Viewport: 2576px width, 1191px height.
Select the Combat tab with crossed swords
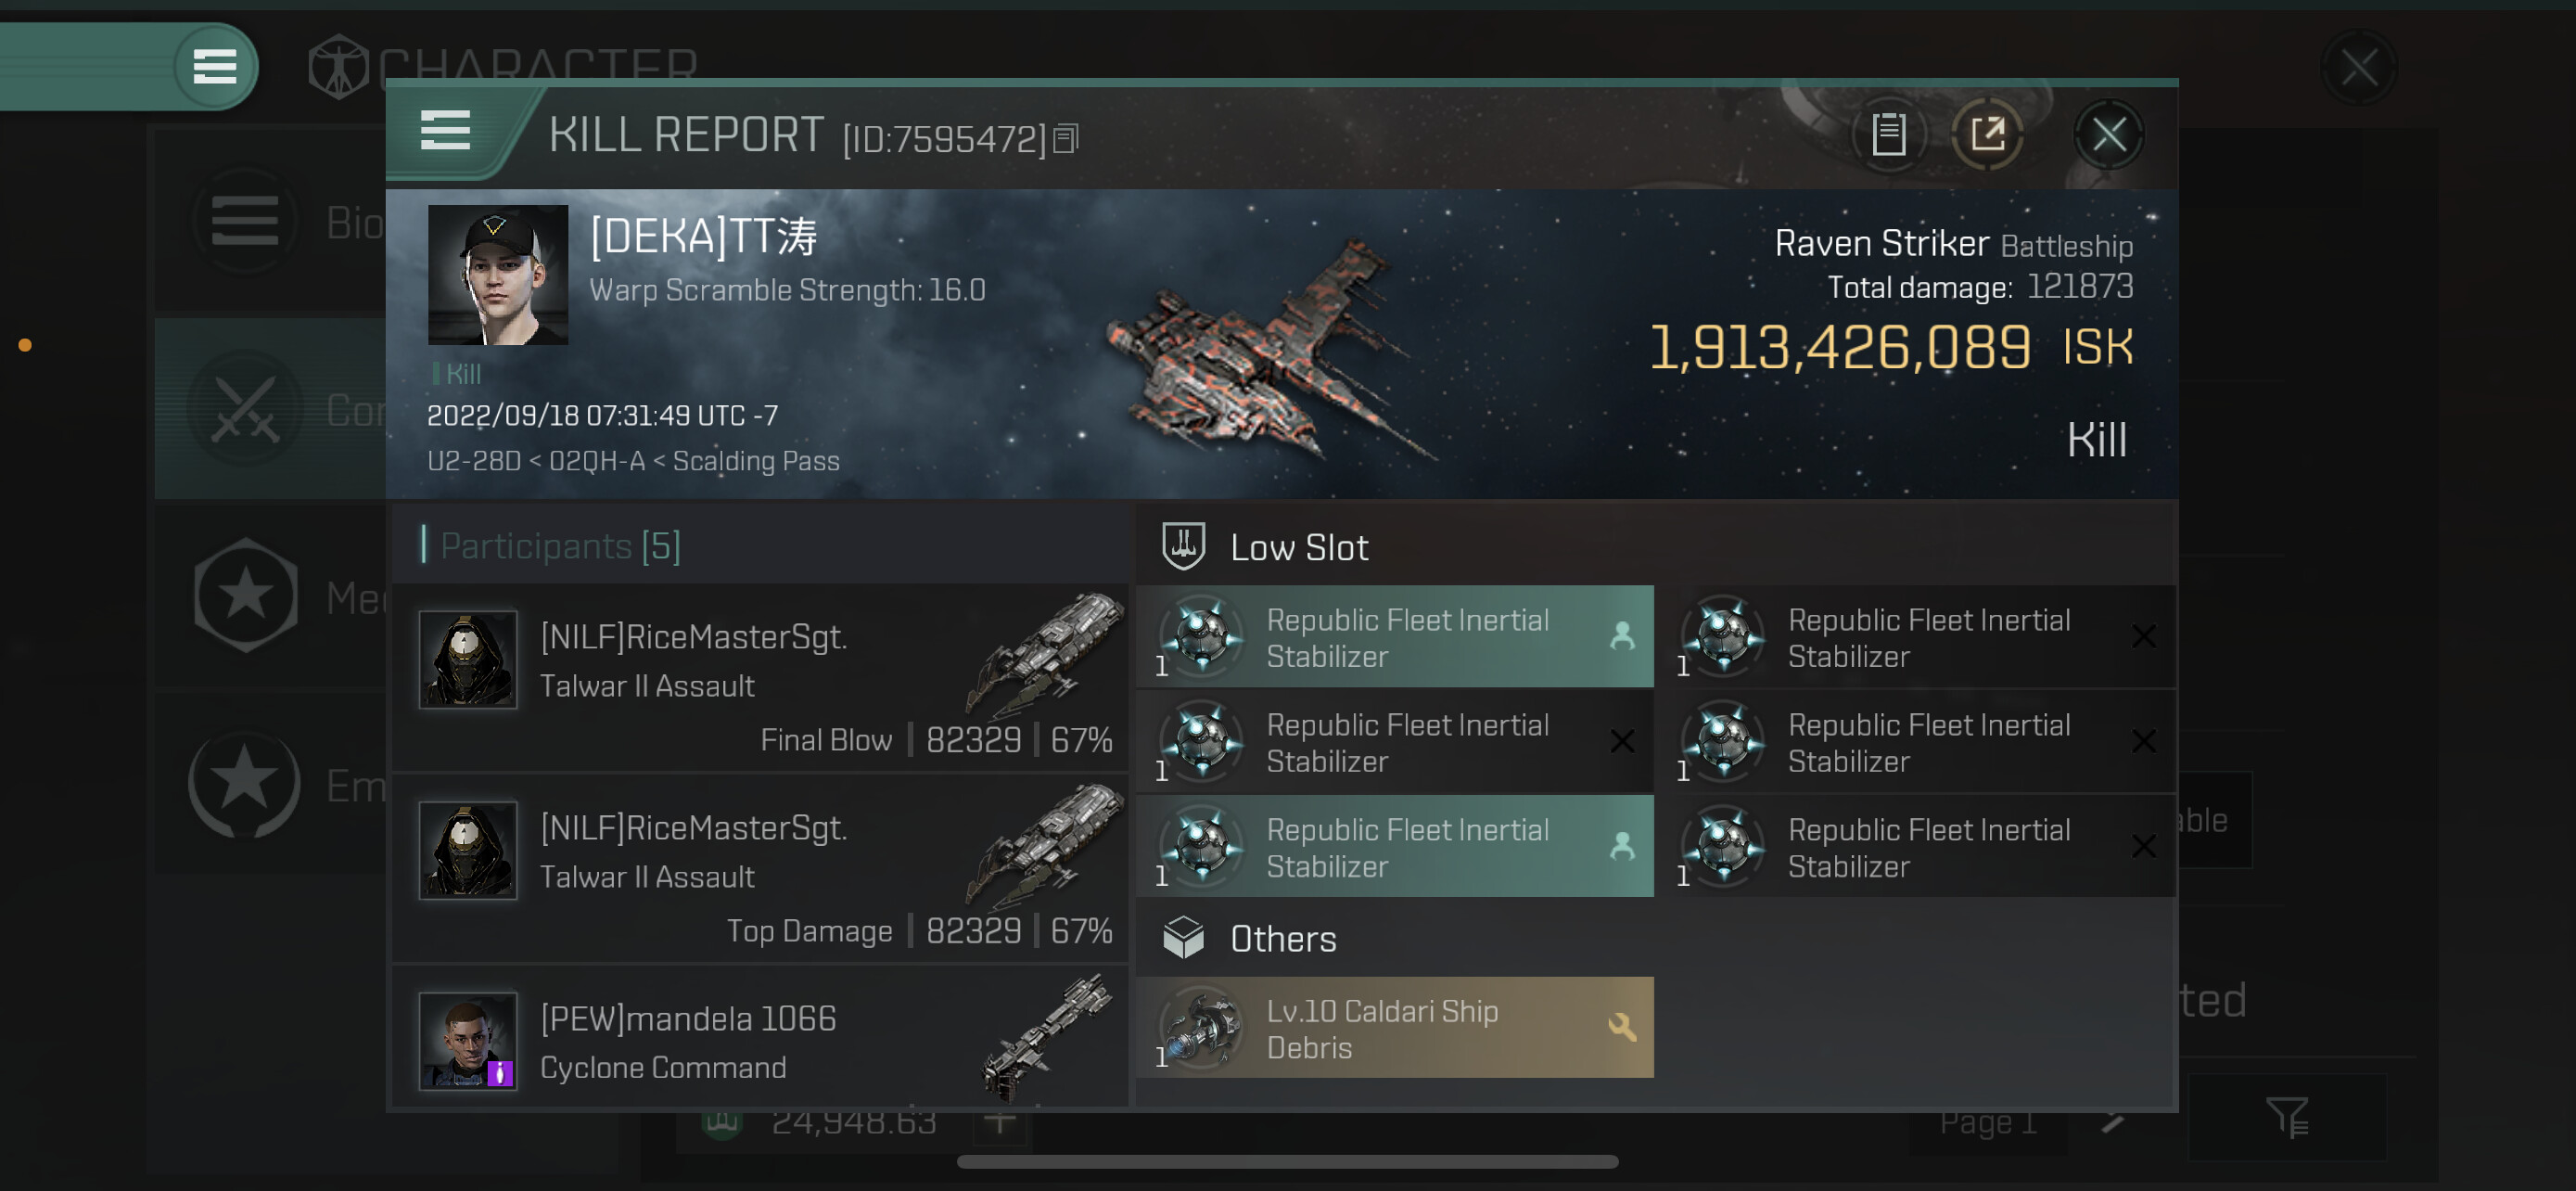click(270, 410)
